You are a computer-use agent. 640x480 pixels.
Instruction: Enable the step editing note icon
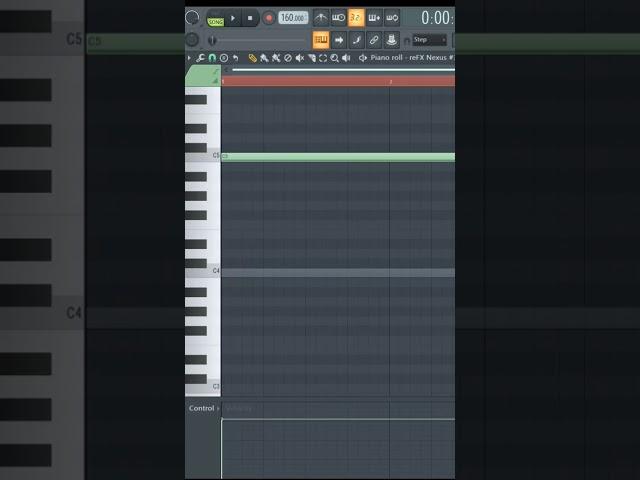(356, 40)
